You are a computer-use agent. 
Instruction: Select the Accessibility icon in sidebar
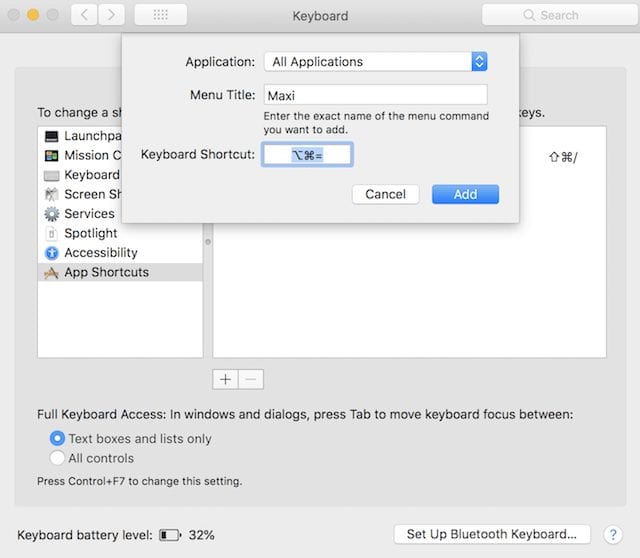[52, 253]
